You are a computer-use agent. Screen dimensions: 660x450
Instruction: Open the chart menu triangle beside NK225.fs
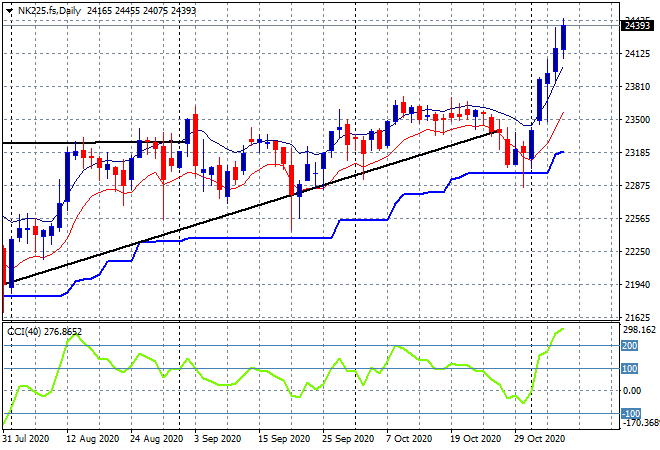coord(9,11)
